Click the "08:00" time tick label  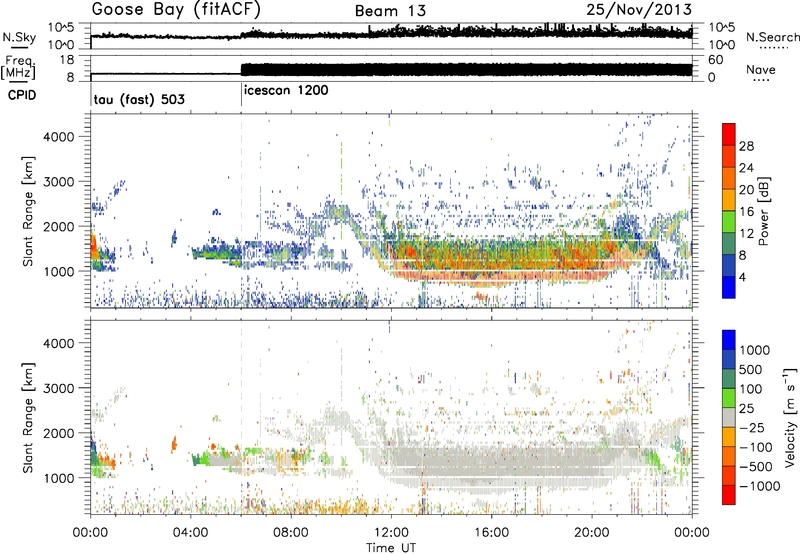(x=291, y=533)
